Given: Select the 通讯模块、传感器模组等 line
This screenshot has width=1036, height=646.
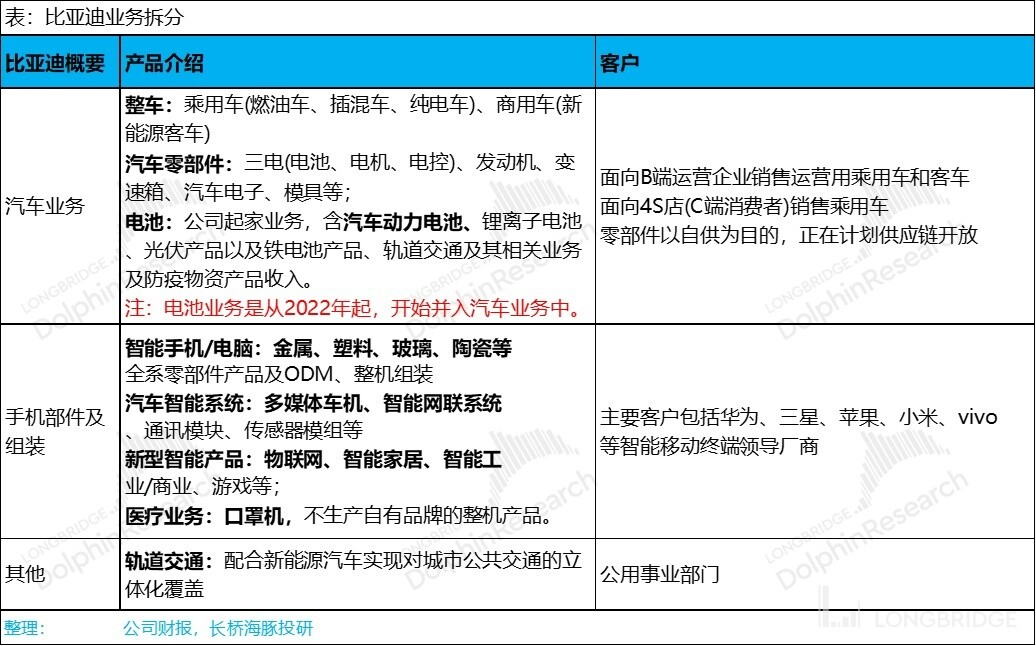Looking at the screenshot, I should [244, 431].
